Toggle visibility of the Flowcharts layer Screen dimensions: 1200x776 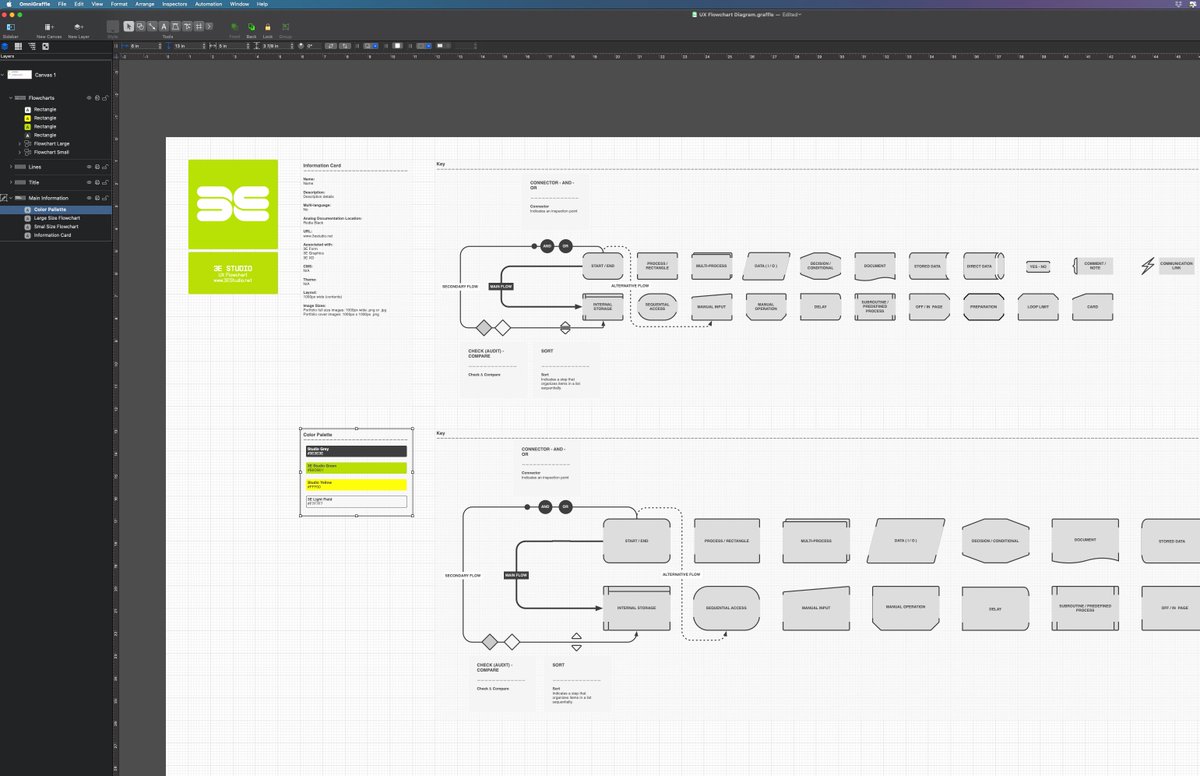point(89,98)
